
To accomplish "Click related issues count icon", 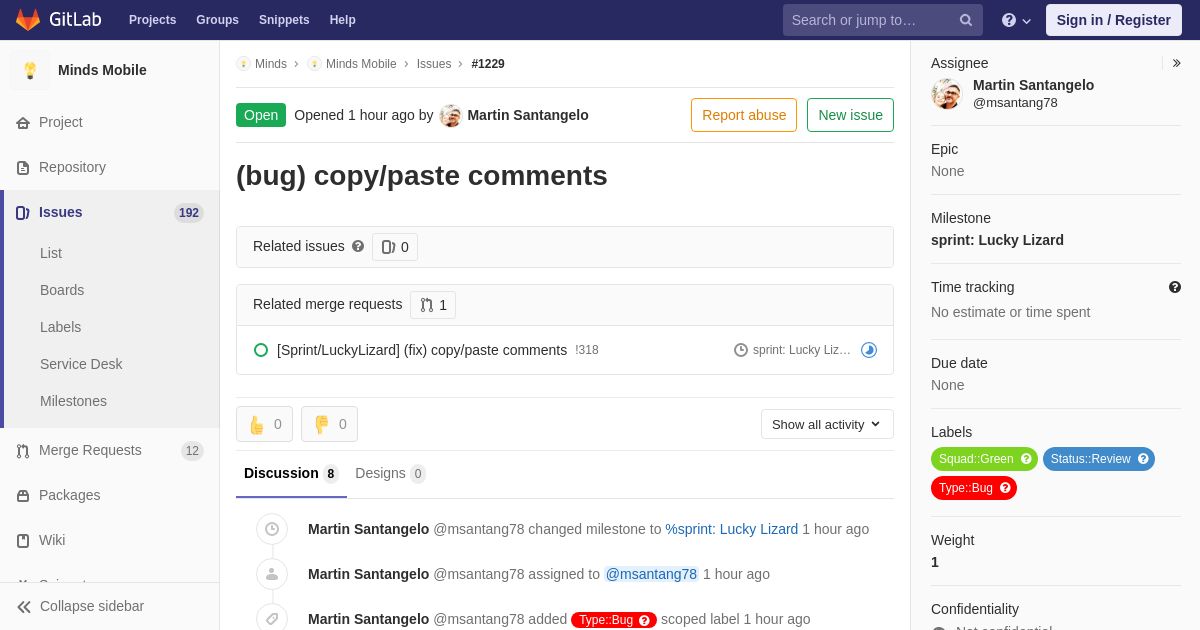I will pos(388,247).
